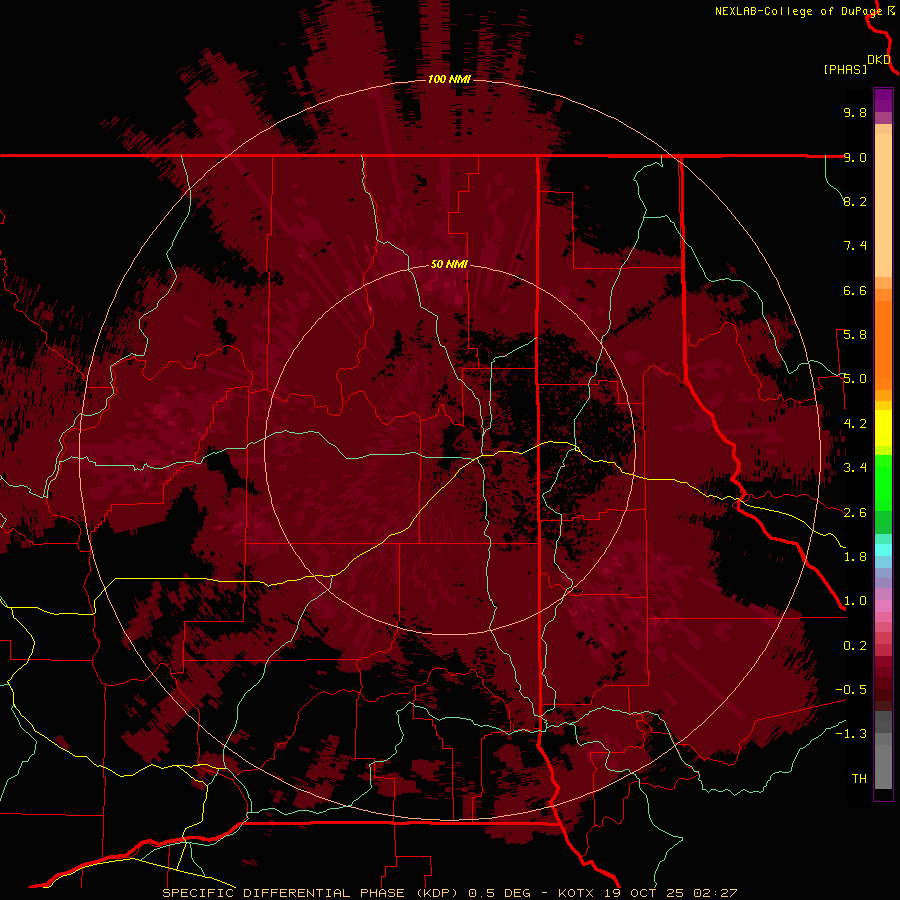
Task: Click the 6.6 scale value
Action: pos(855,290)
